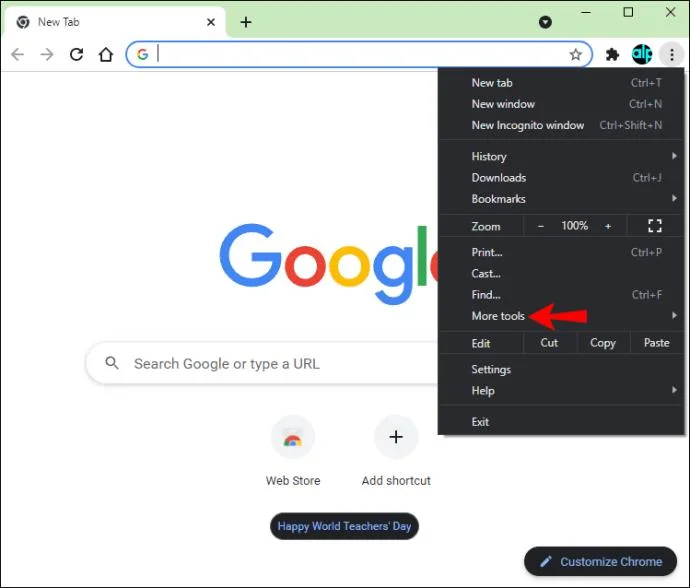Click the Happy World Teachers' Day button
This screenshot has width=690, height=588.
click(x=344, y=526)
